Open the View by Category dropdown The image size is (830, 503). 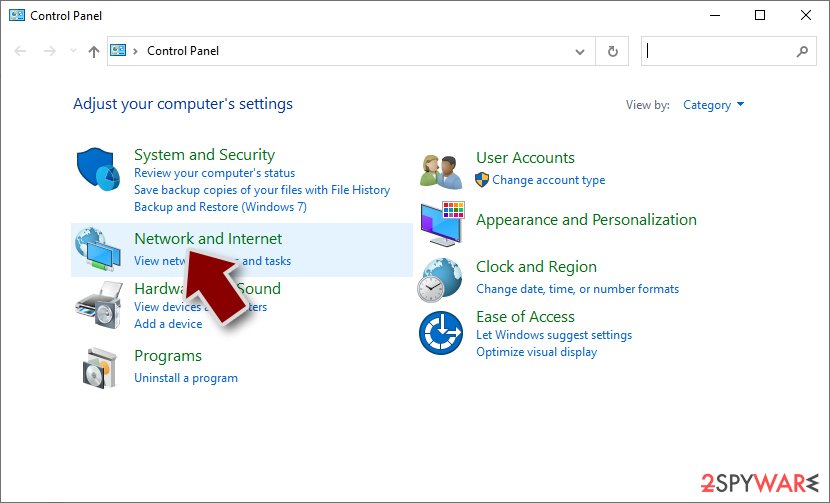tap(713, 105)
